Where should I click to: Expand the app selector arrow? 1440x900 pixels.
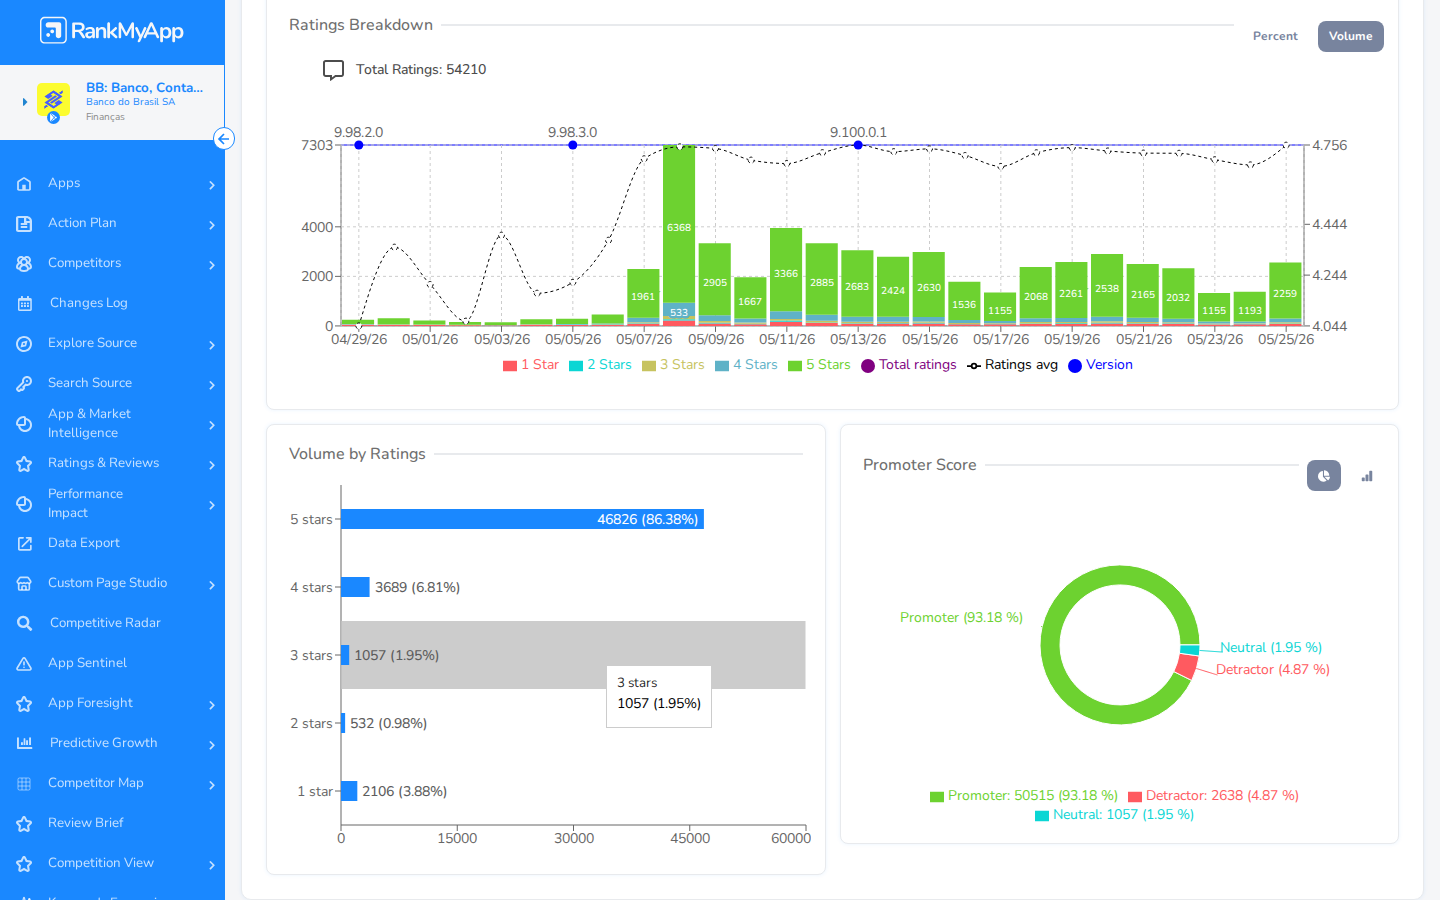point(25,102)
